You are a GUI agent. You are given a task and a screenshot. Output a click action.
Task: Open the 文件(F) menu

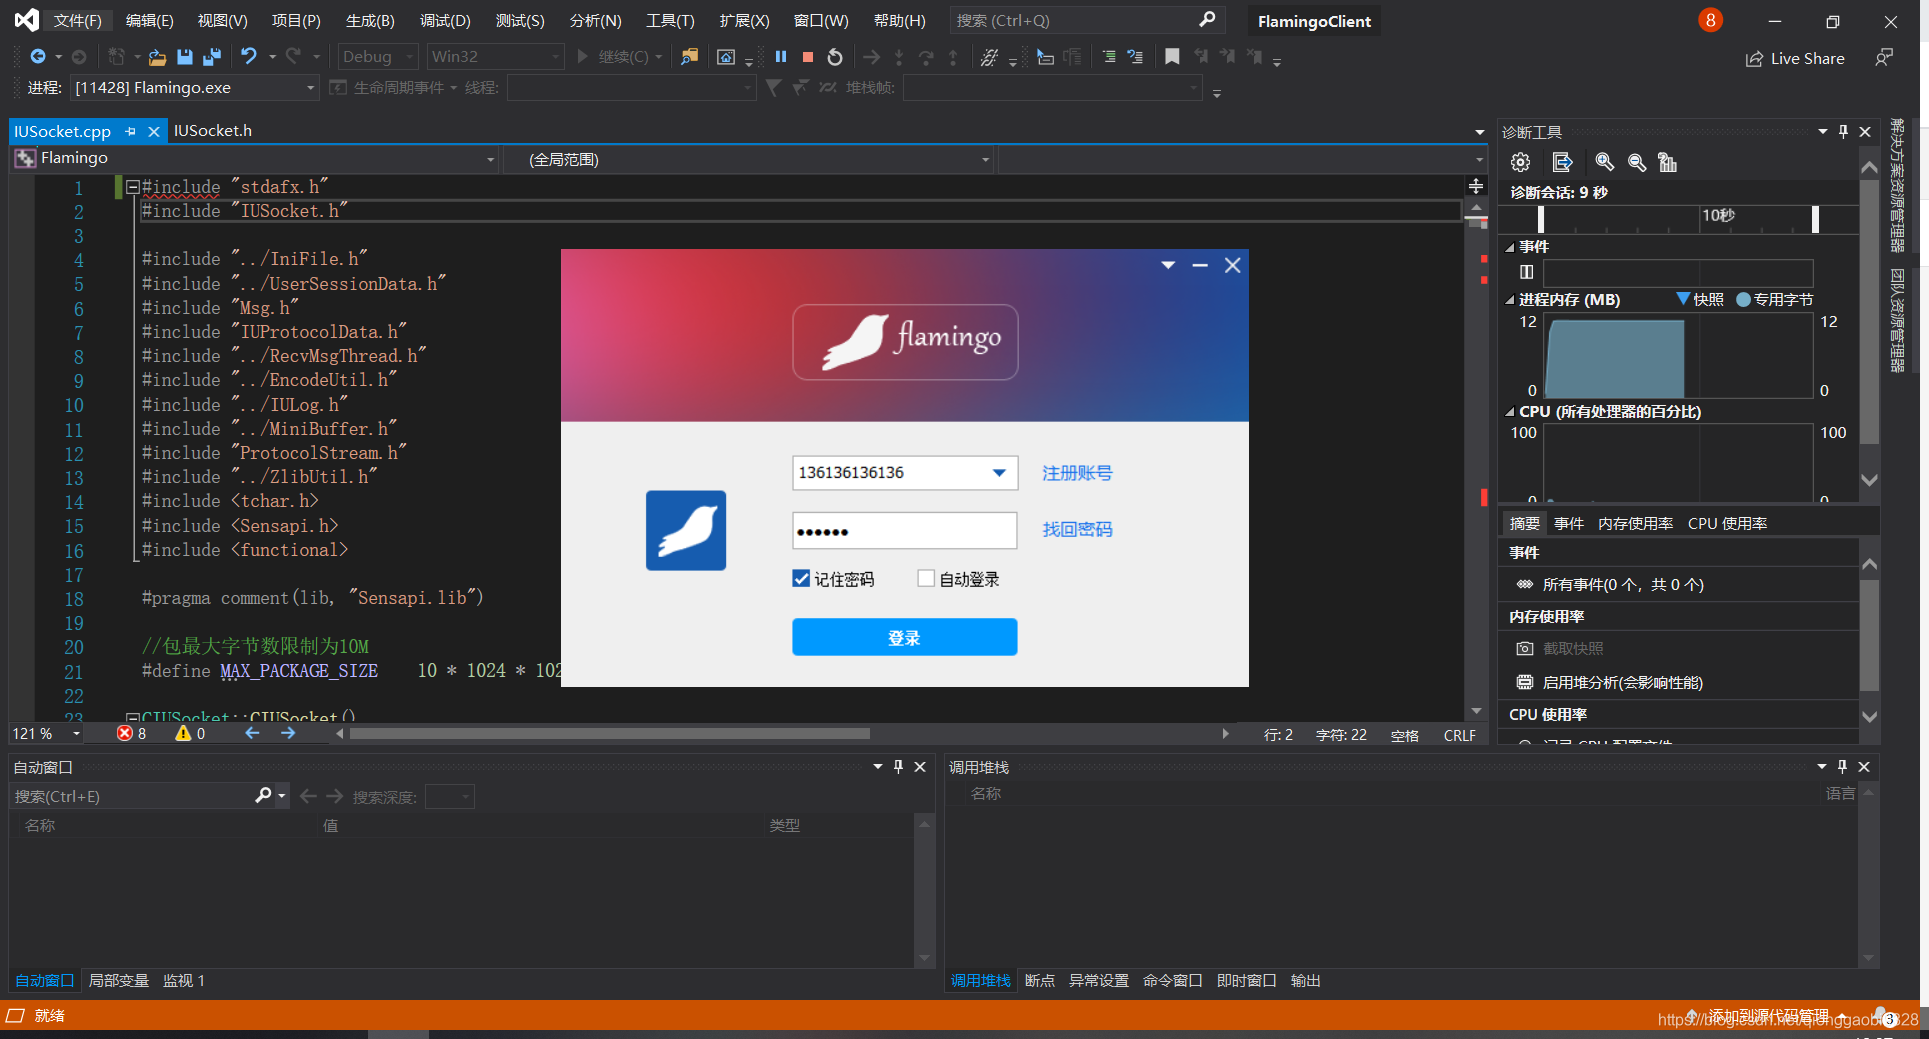click(x=78, y=21)
